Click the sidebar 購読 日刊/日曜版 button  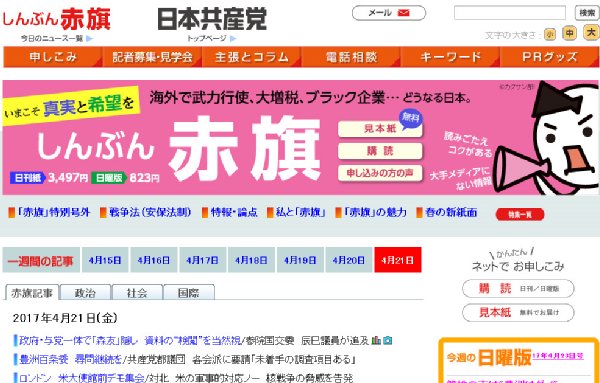click(x=518, y=289)
